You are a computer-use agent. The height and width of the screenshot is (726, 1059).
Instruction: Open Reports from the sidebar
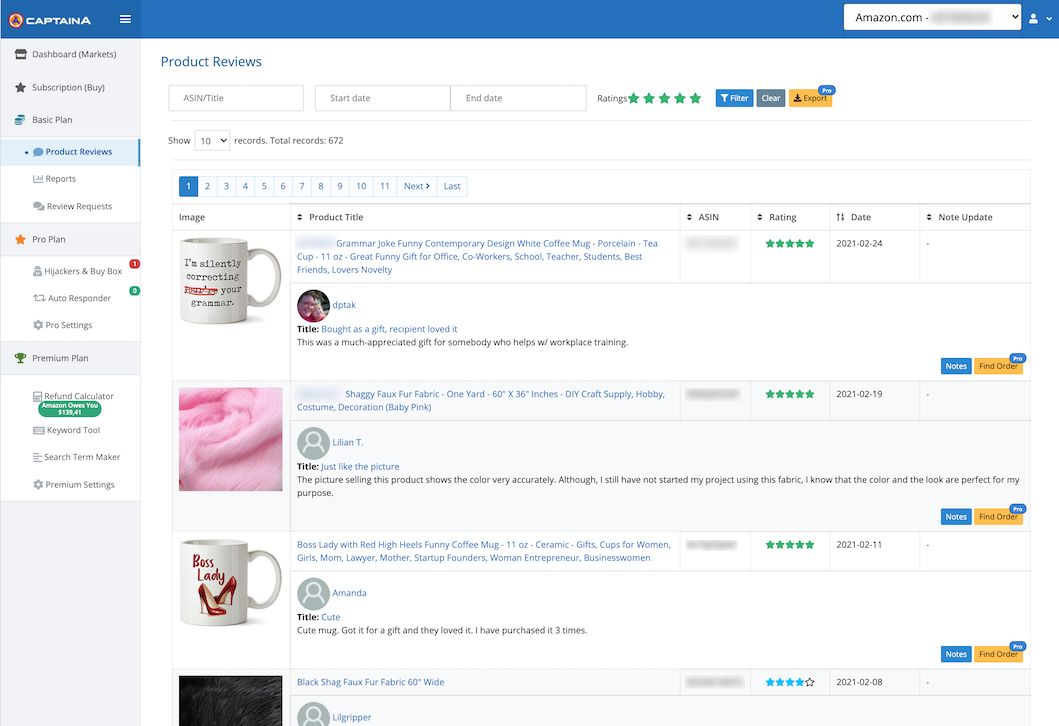tap(55, 179)
